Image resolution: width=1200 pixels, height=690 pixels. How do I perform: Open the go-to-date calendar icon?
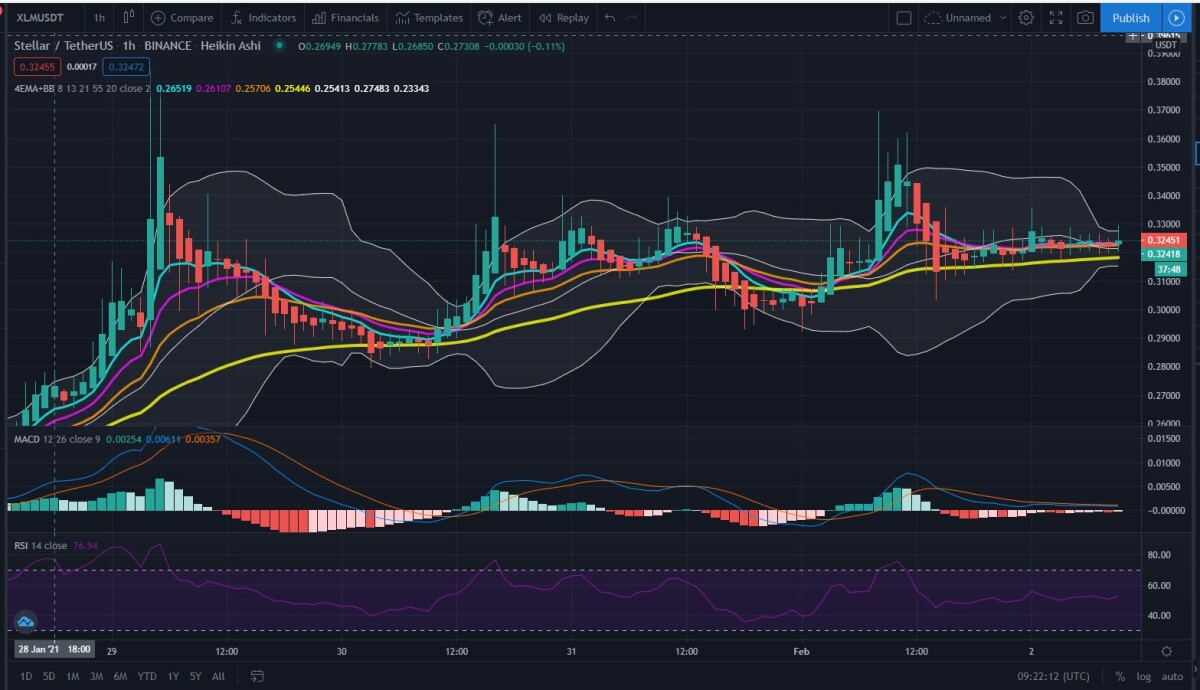point(257,676)
